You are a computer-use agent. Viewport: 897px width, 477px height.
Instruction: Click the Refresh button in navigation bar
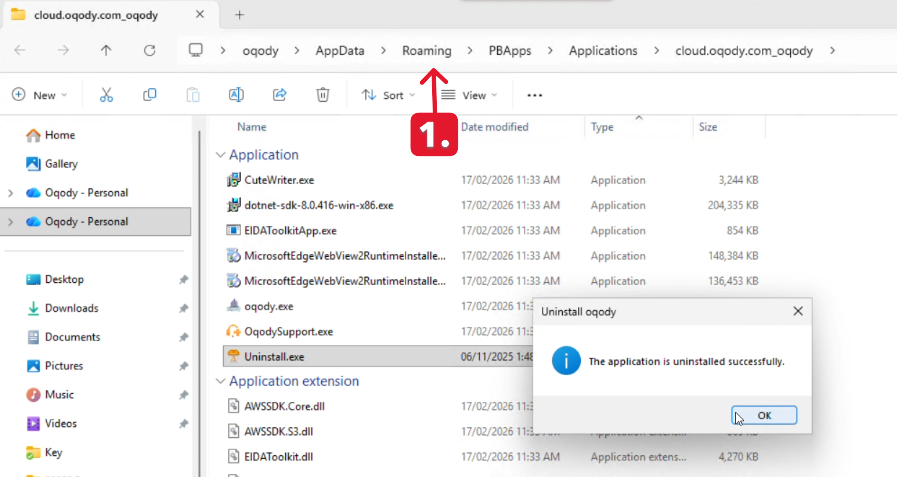[x=150, y=50]
